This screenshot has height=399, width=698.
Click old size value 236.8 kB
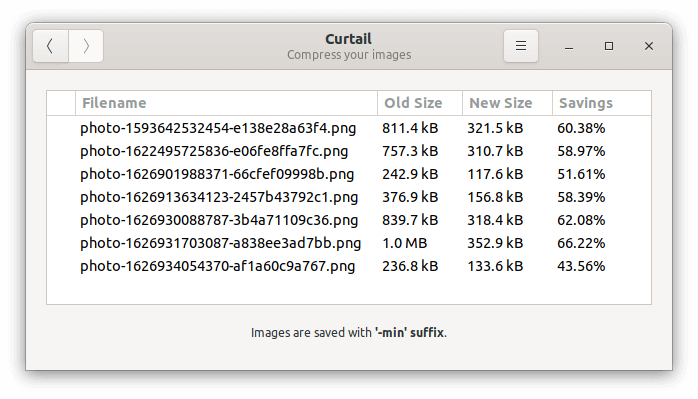point(410,266)
